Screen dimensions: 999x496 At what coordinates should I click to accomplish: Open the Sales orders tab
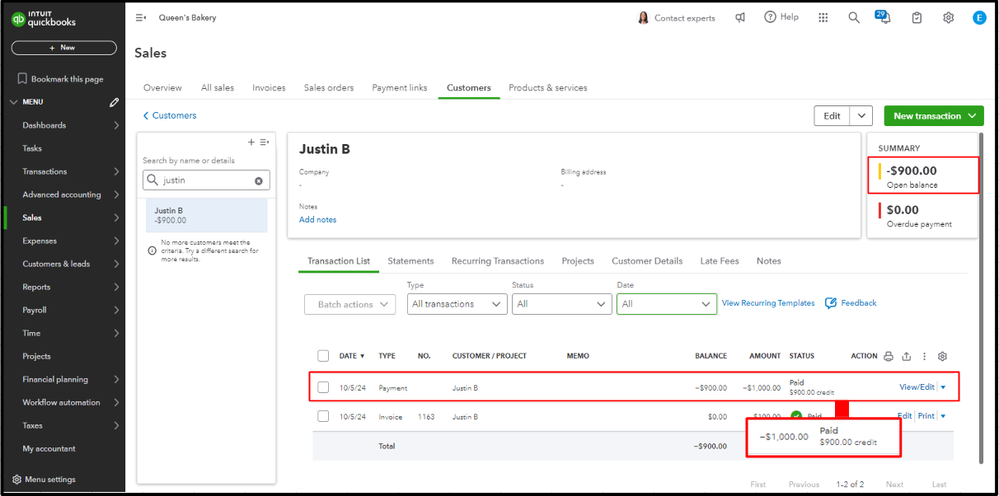click(x=329, y=88)
